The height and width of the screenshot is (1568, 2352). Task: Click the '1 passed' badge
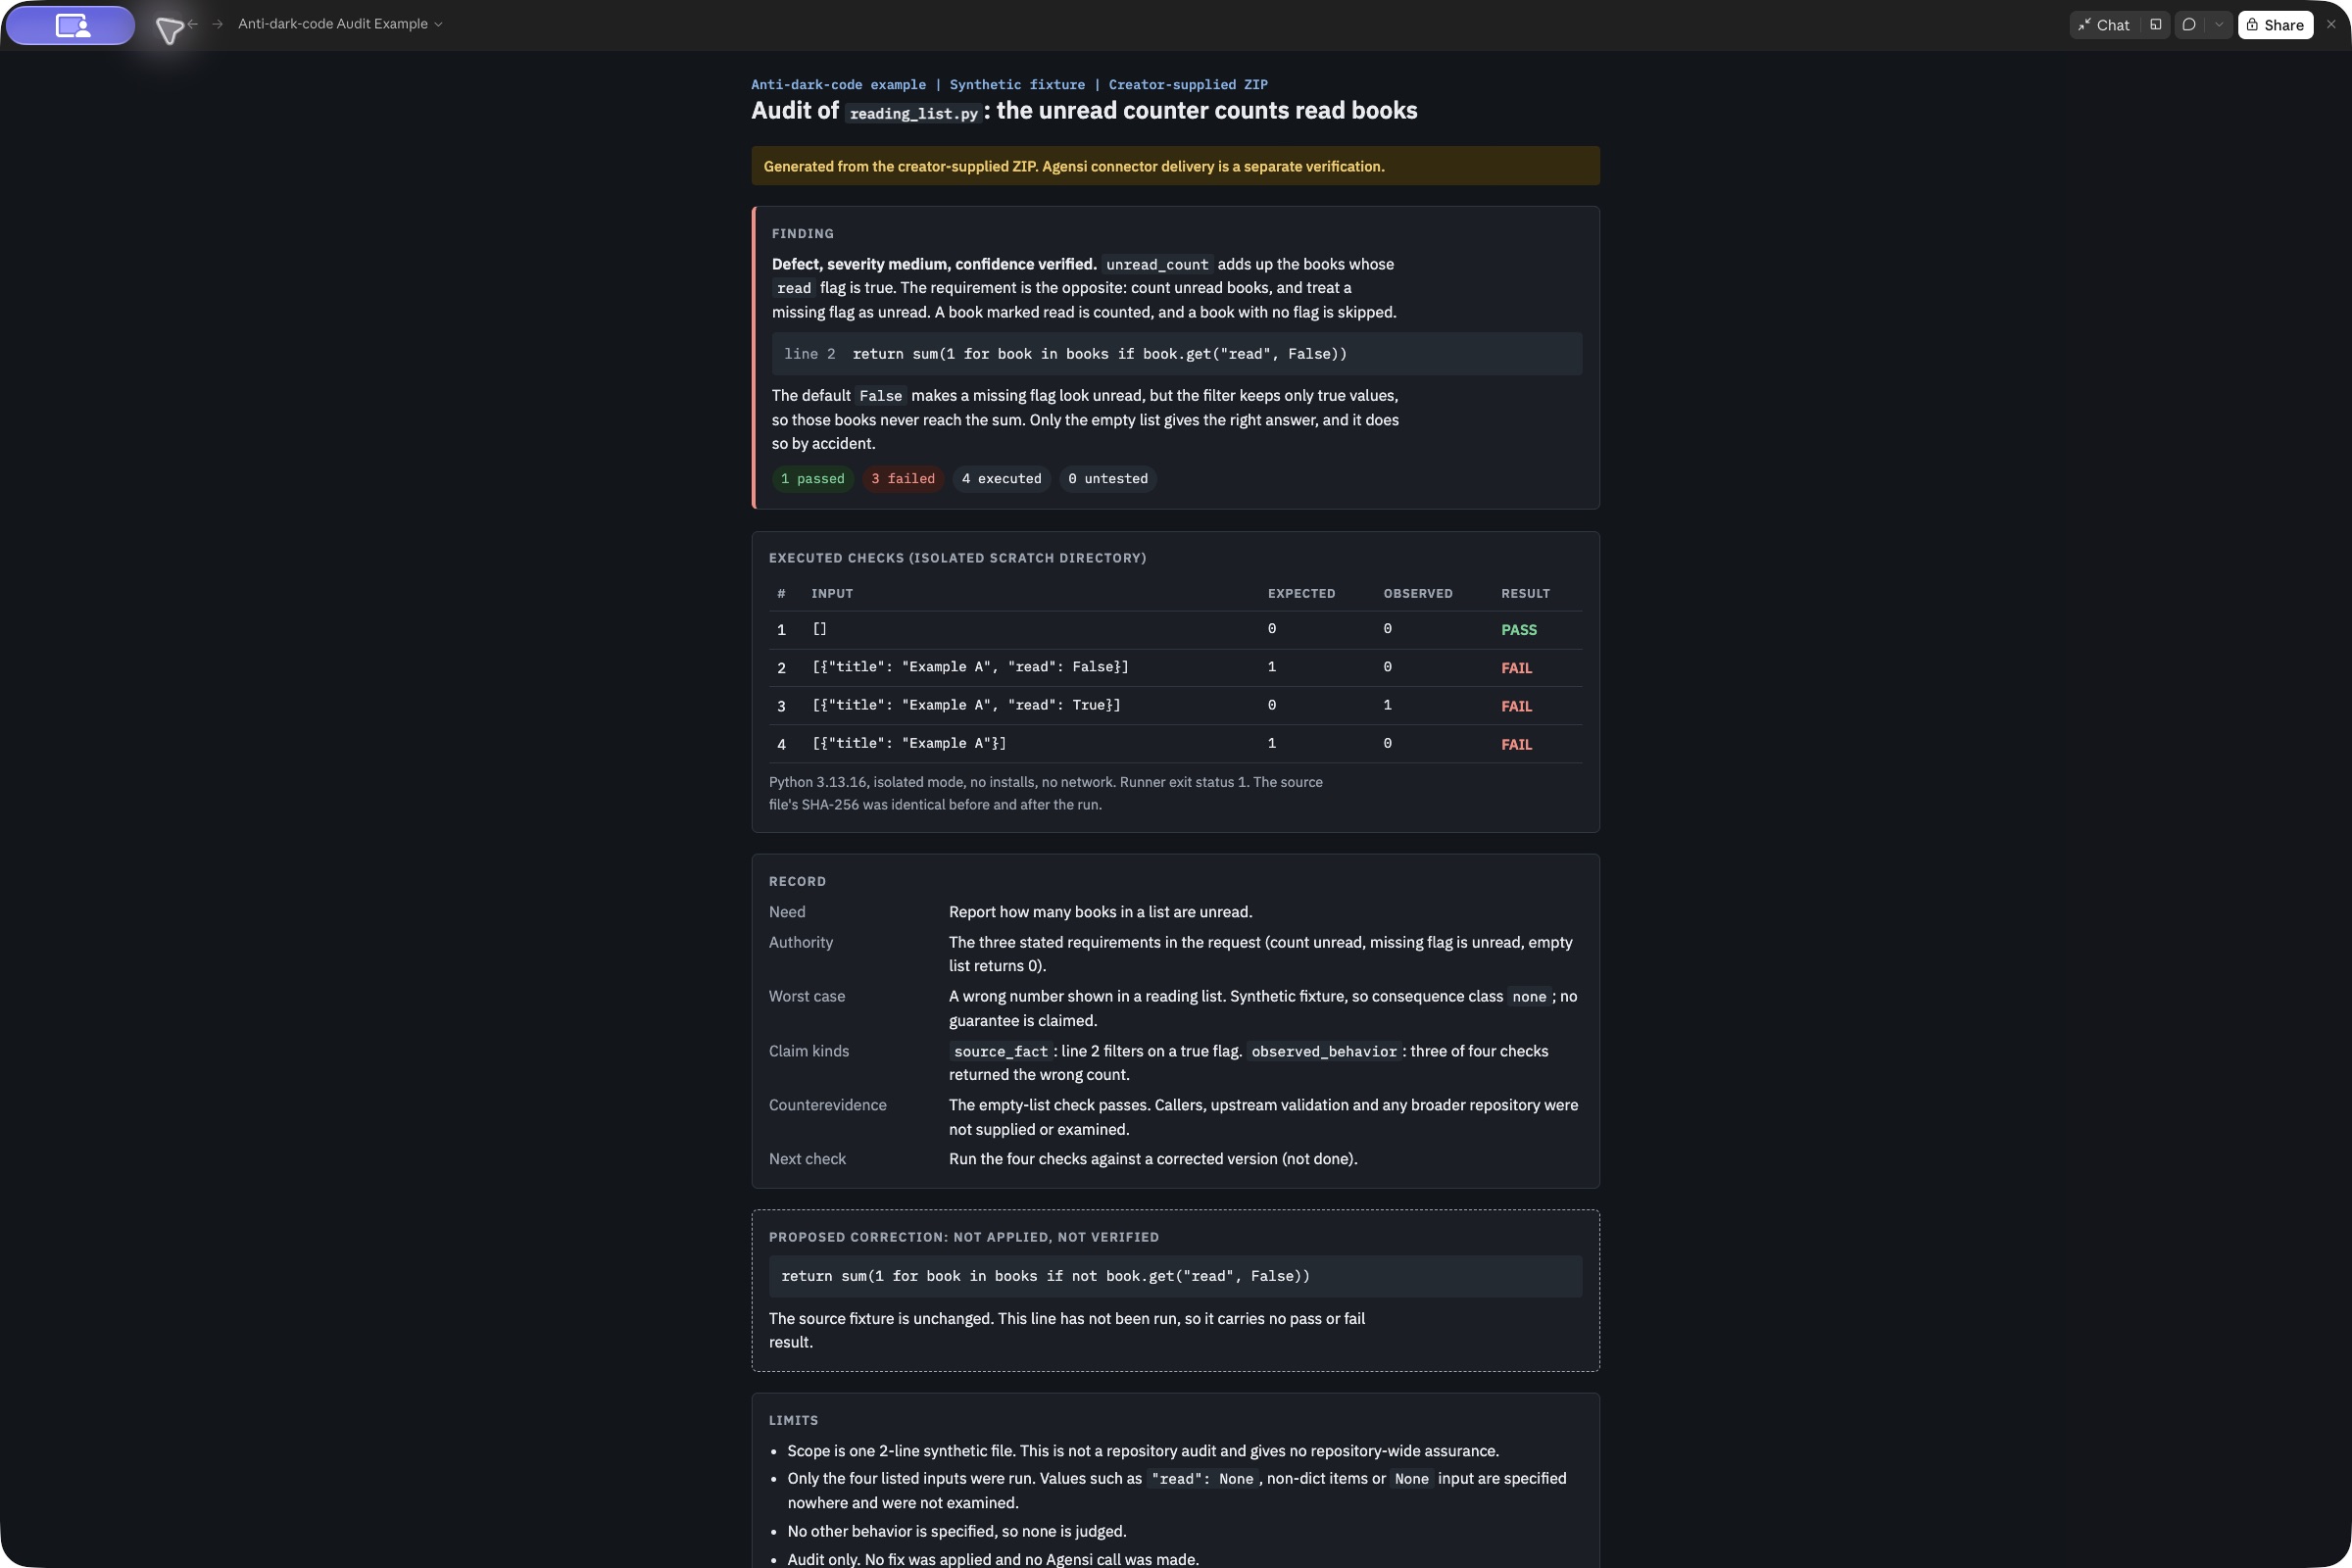click(x=812, y=479)
